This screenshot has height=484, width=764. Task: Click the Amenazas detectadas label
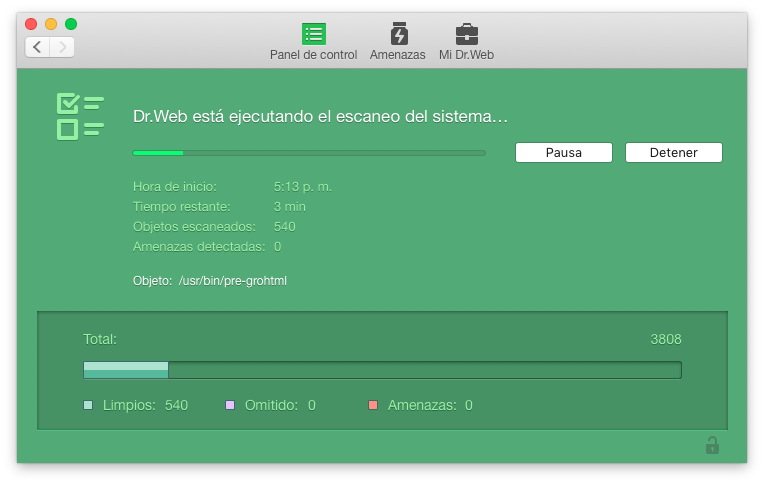click(x=199, y=247)
